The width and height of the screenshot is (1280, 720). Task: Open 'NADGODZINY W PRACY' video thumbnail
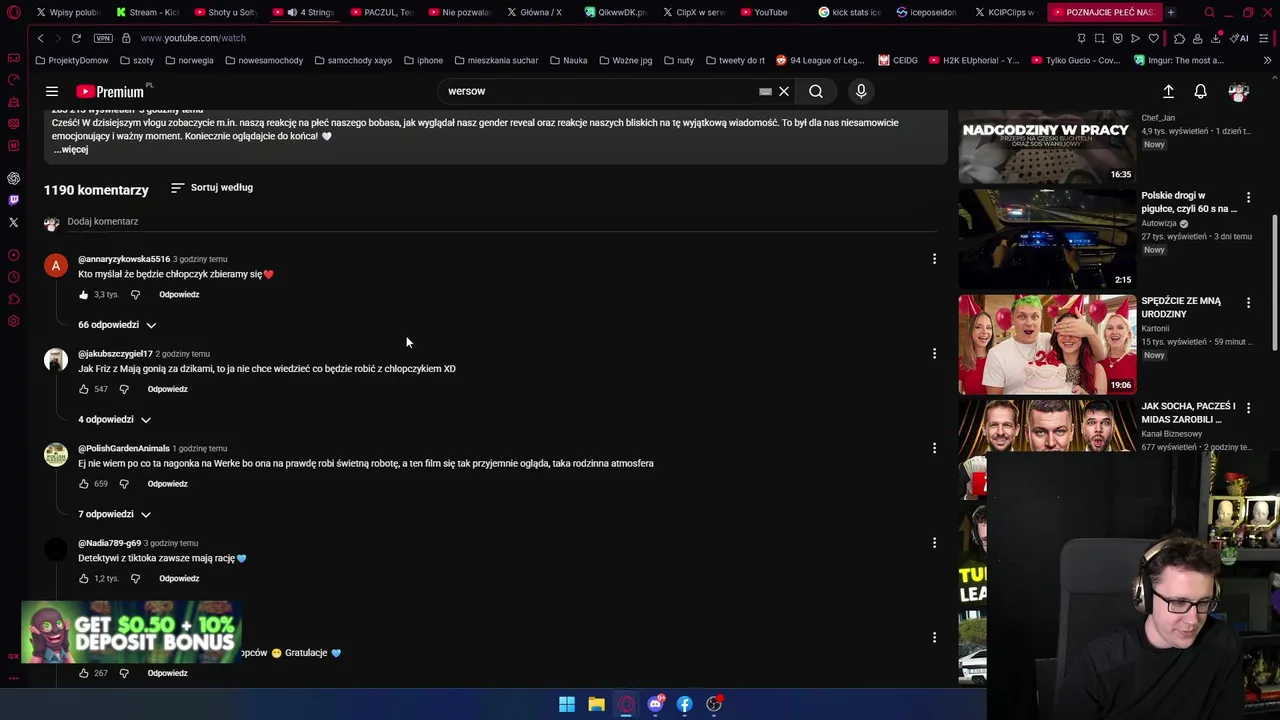click(x=1047, y=147)
